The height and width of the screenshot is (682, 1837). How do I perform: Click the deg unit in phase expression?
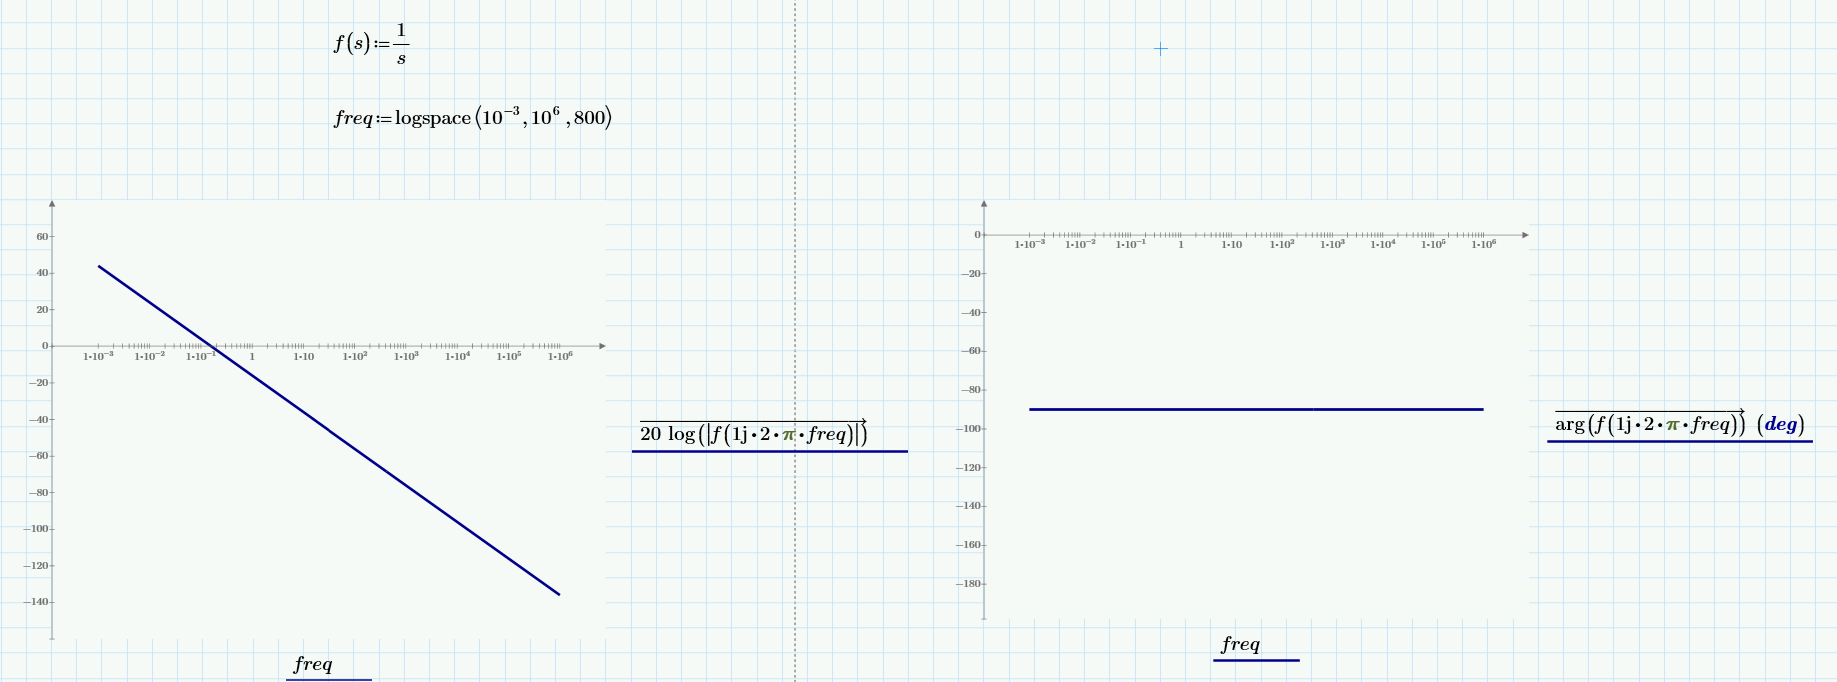click(x=1780, y=424)
